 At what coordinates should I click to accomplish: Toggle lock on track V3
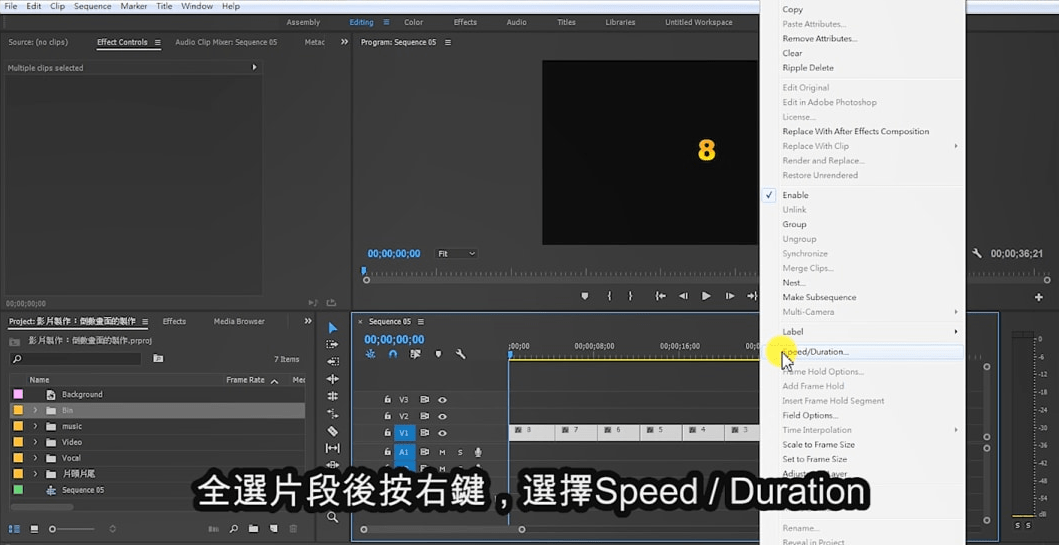coord(388,400)
